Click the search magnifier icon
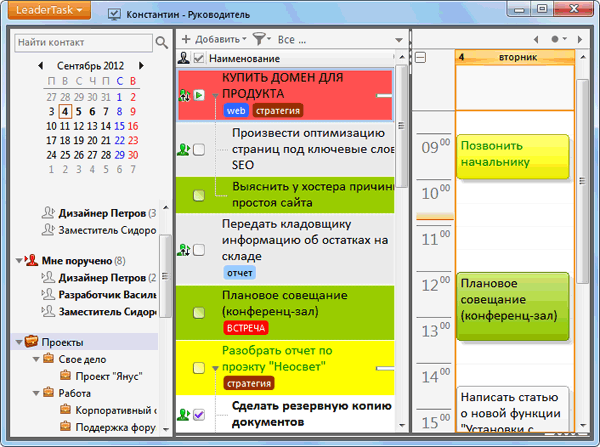Screen dimensions: 600x447 click(161, 42)
